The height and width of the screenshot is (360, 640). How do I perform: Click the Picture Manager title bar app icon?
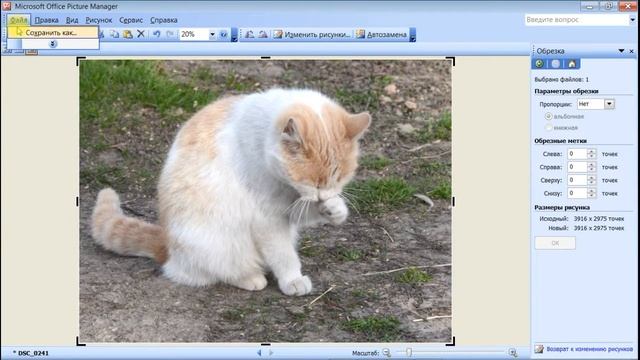(x=7, y=6)
